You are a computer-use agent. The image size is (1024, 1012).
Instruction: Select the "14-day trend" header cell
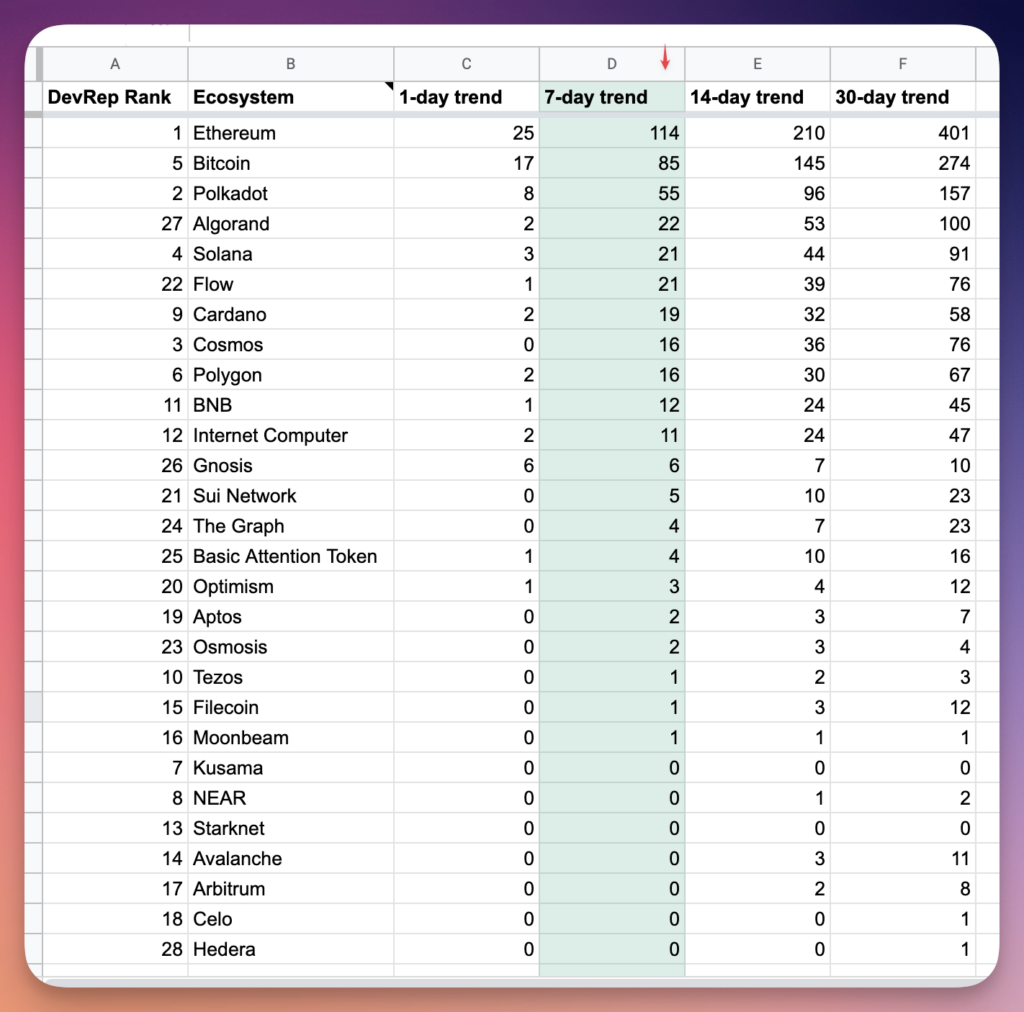point(758,97)
